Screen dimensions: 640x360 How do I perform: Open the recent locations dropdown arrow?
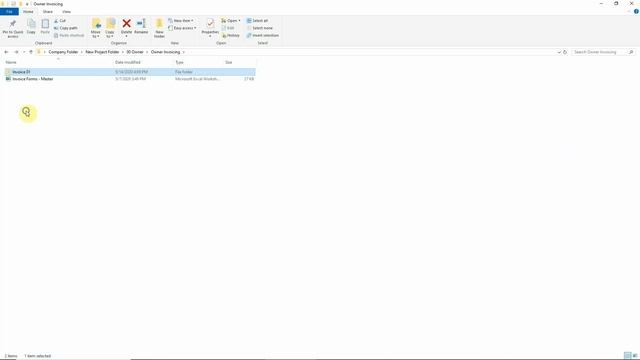click(24, 52)
